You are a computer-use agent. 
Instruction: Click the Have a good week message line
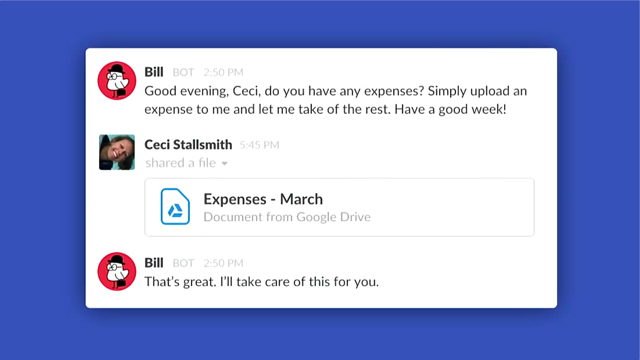pos(325,109)
